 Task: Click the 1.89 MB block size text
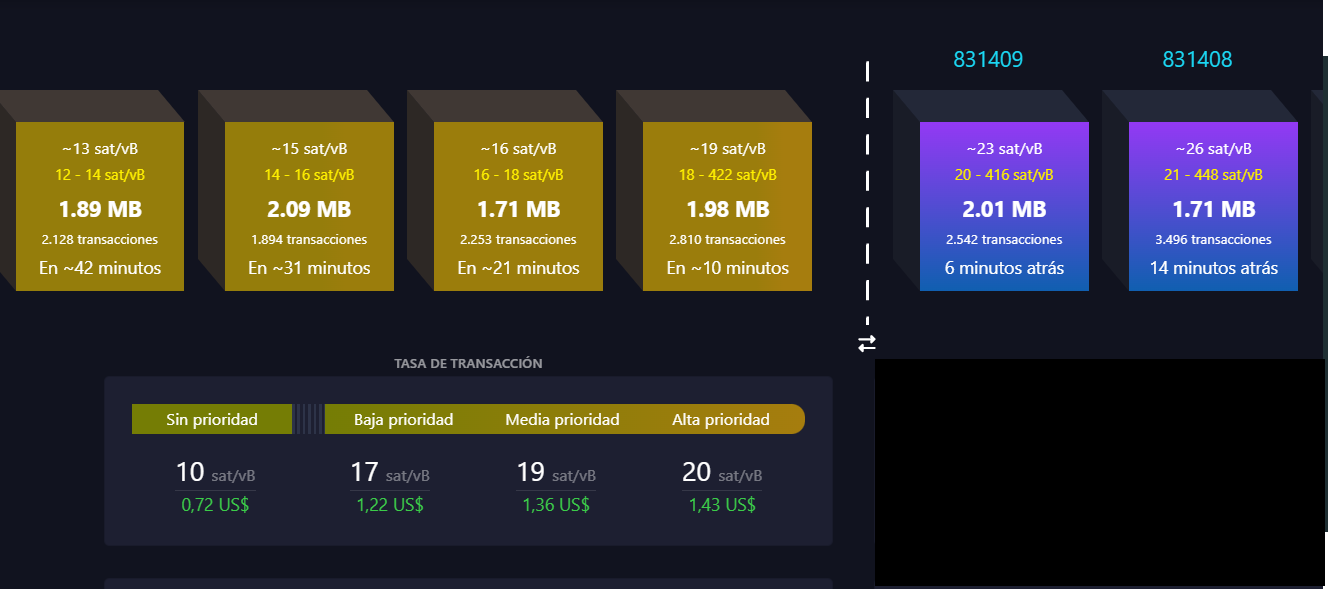[x=100, y=210]
